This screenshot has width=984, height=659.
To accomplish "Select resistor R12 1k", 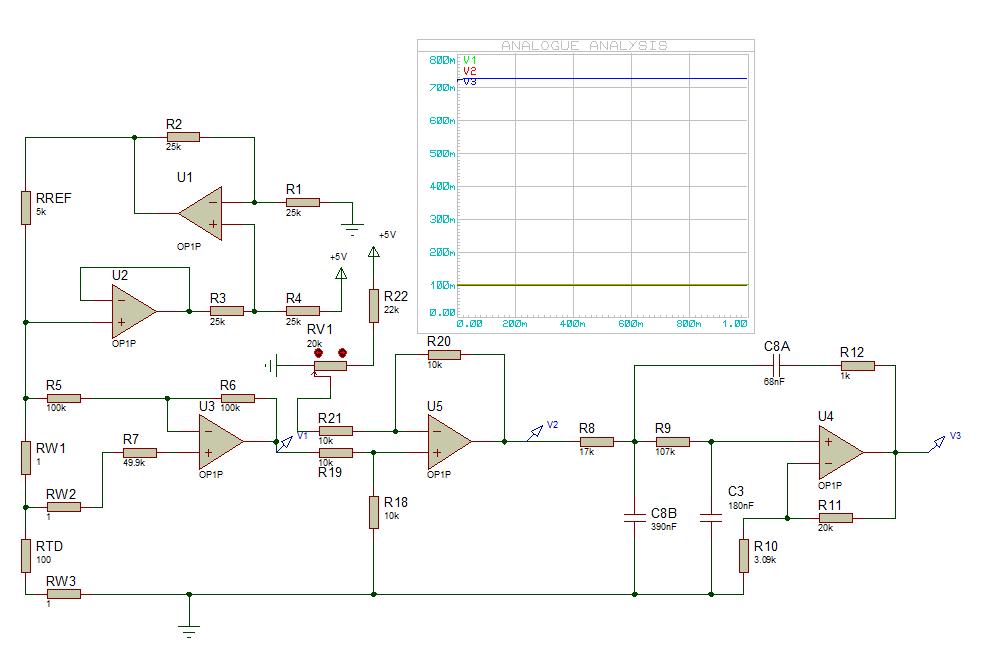I will coord(857,365).
